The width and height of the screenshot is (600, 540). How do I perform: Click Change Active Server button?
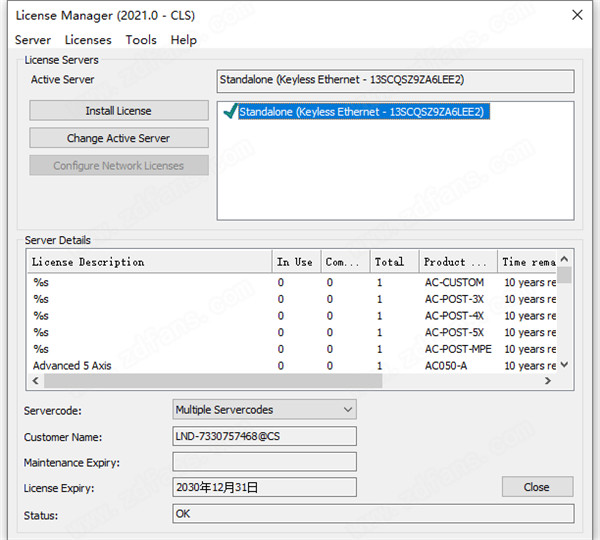[119, 138]
